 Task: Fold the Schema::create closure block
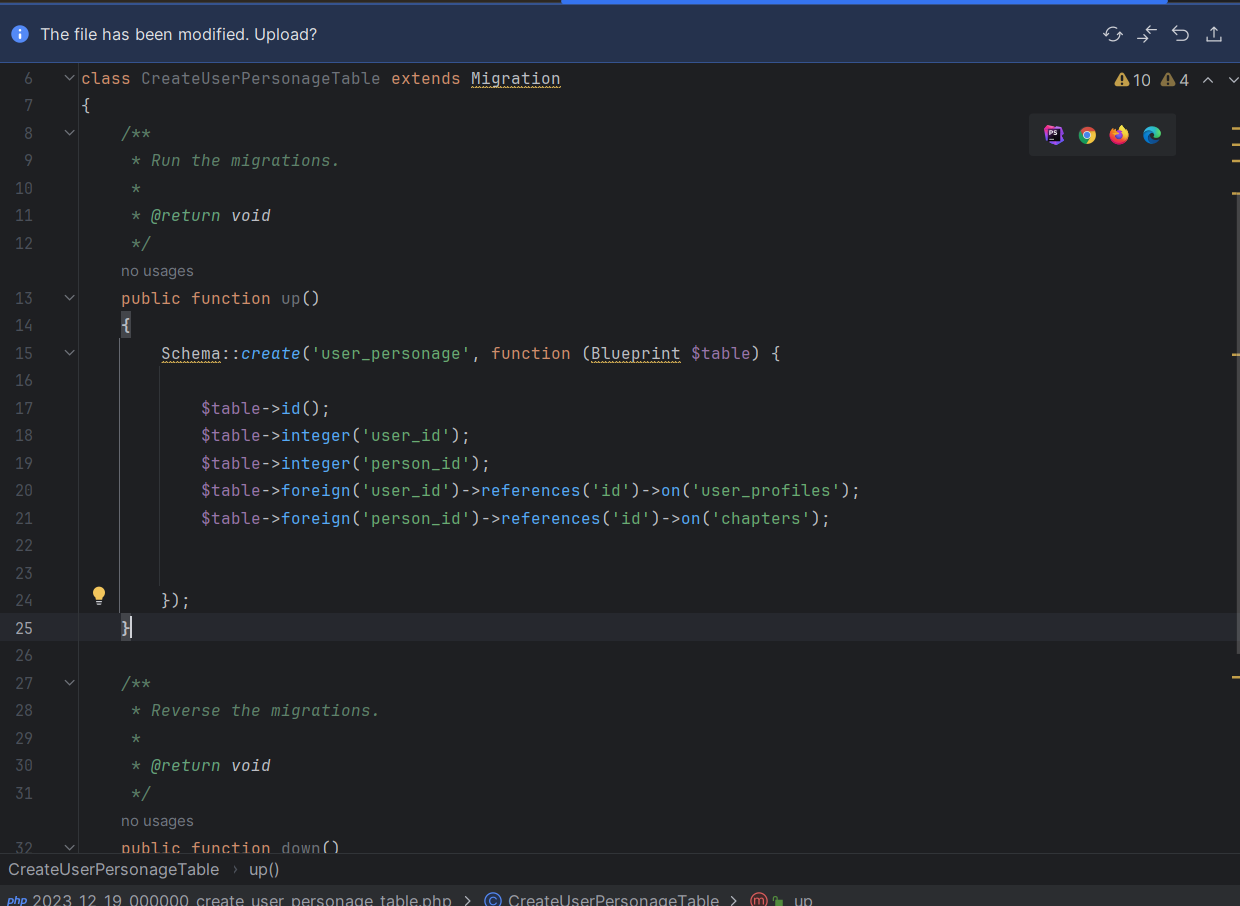pos(70,353)
